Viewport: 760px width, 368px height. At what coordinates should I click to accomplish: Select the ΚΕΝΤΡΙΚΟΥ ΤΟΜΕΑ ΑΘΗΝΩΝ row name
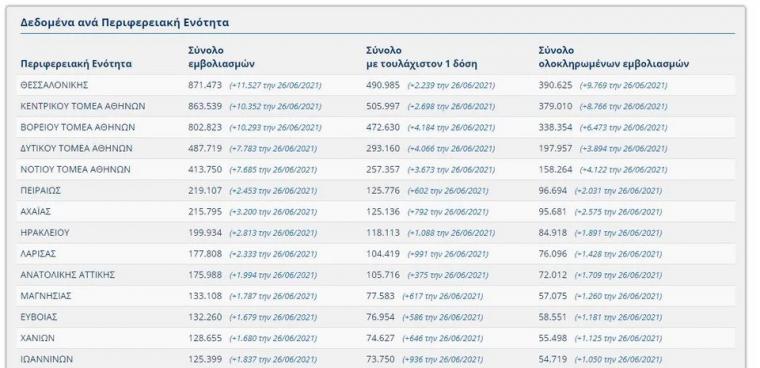point(83,106)
